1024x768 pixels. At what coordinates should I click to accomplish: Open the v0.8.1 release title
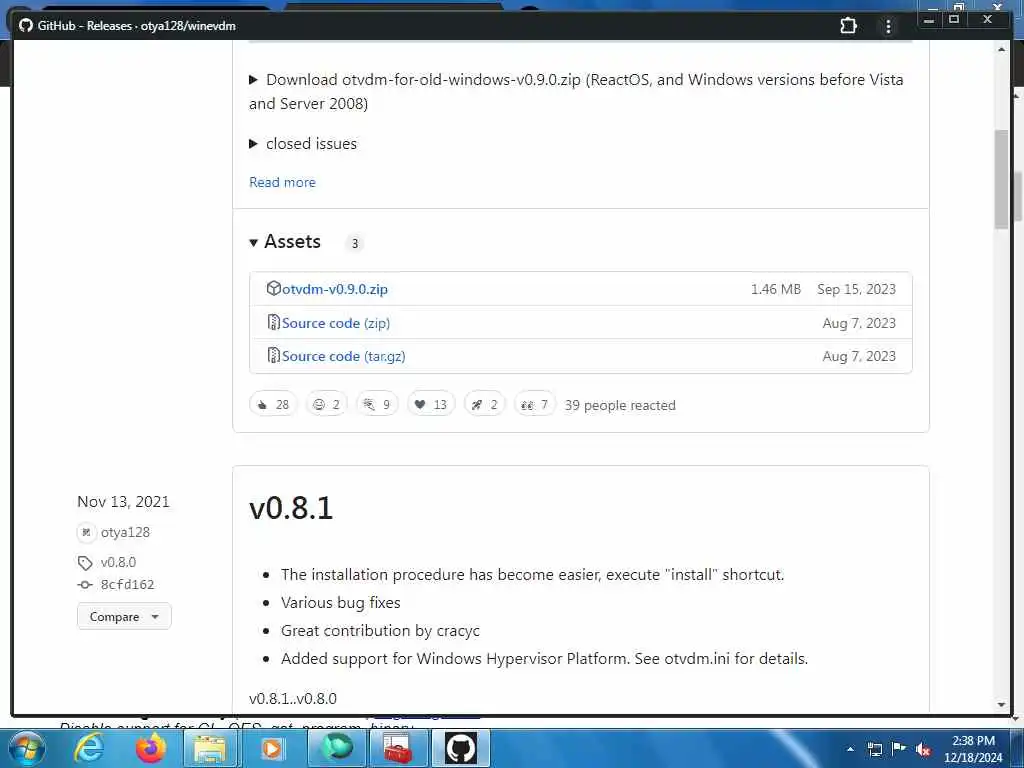[291, 508]
